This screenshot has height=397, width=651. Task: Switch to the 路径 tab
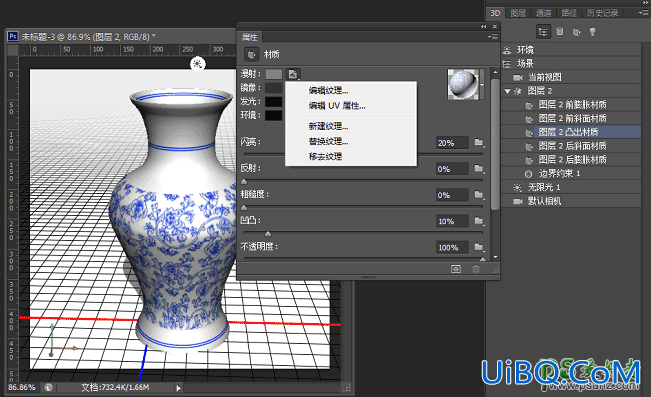coord(569,13)
